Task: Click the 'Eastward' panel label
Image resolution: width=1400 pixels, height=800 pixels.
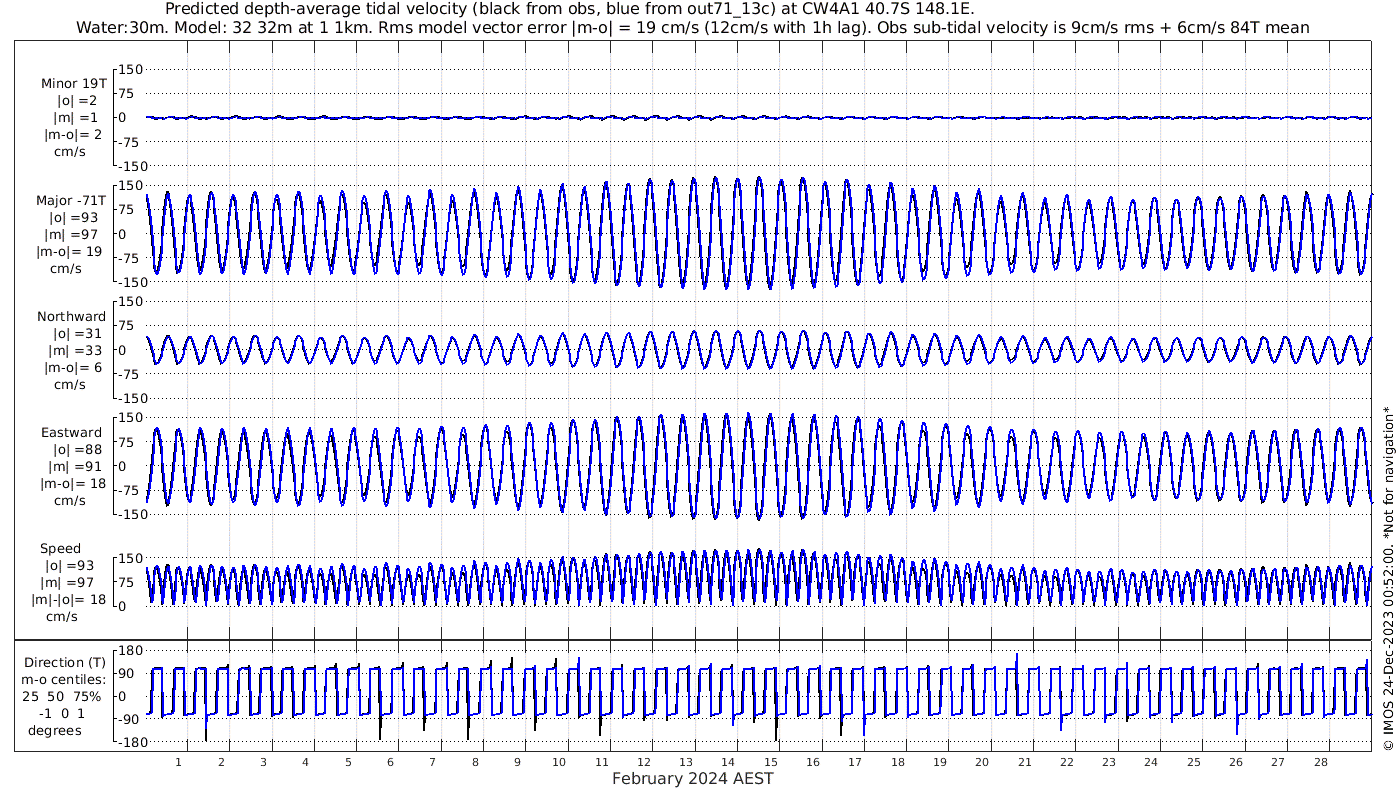Action: [x=72, y=433]
